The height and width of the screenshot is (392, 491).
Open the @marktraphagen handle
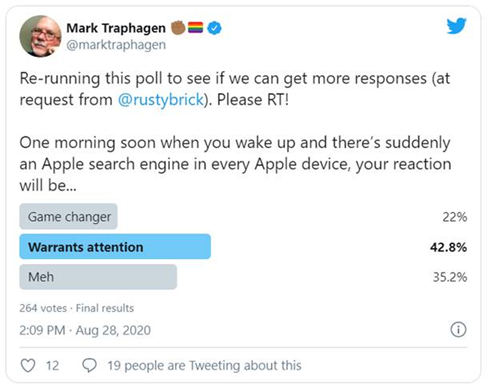click(116, 45)
